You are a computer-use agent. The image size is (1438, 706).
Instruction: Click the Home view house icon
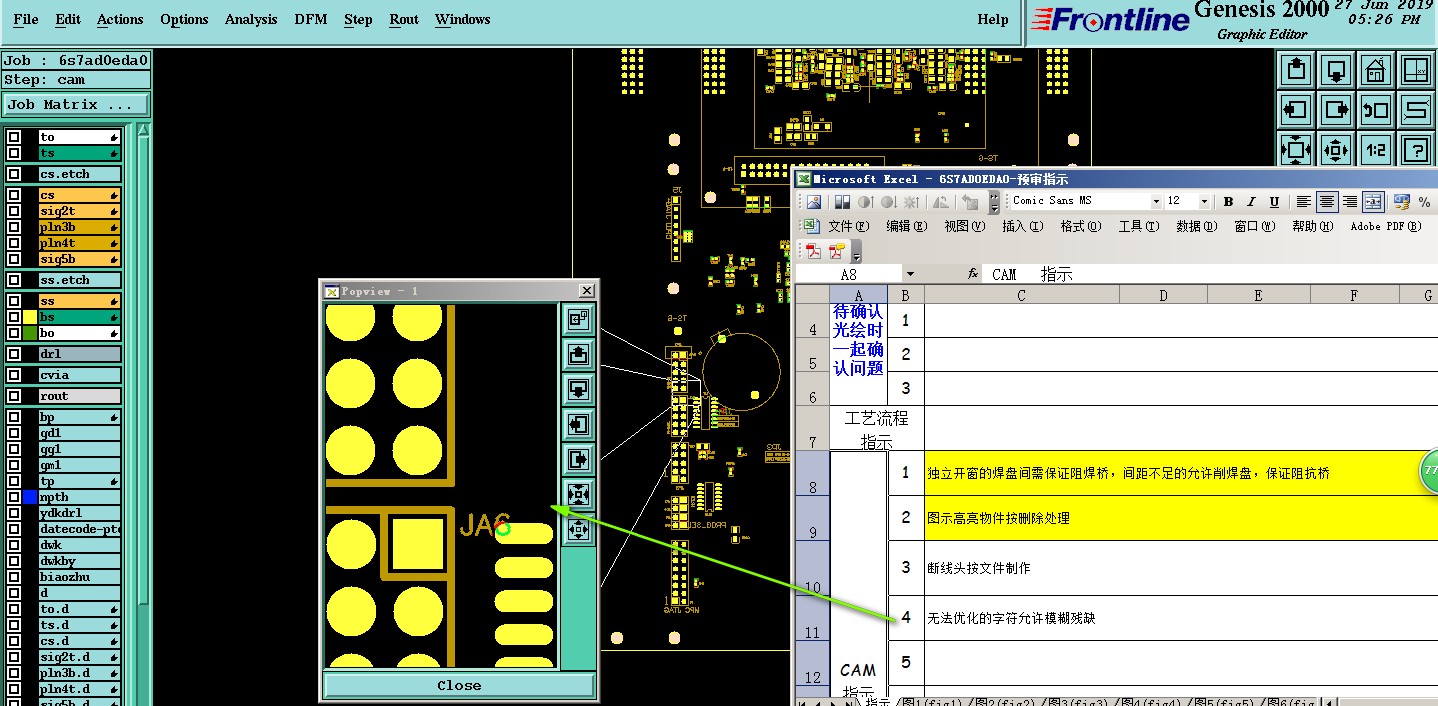1376,70
